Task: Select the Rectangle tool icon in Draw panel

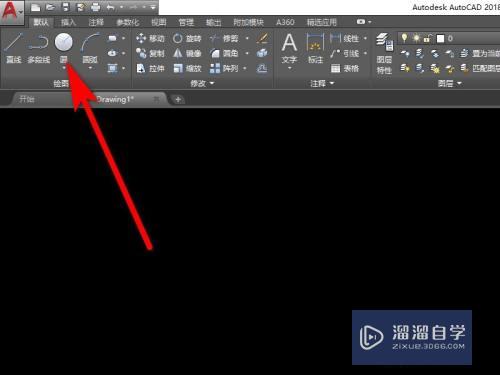Action: coord(113,38)
